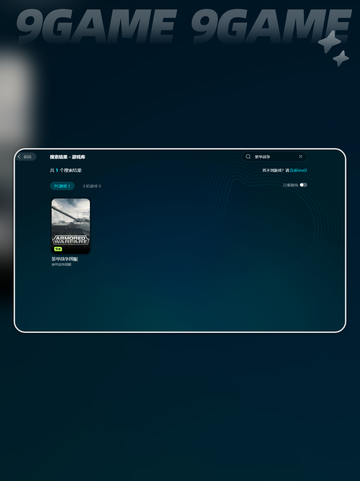The width and height of the screenshot is (360, 481).
Task: Clear the search text with the X icon
Action: point(301,156)
